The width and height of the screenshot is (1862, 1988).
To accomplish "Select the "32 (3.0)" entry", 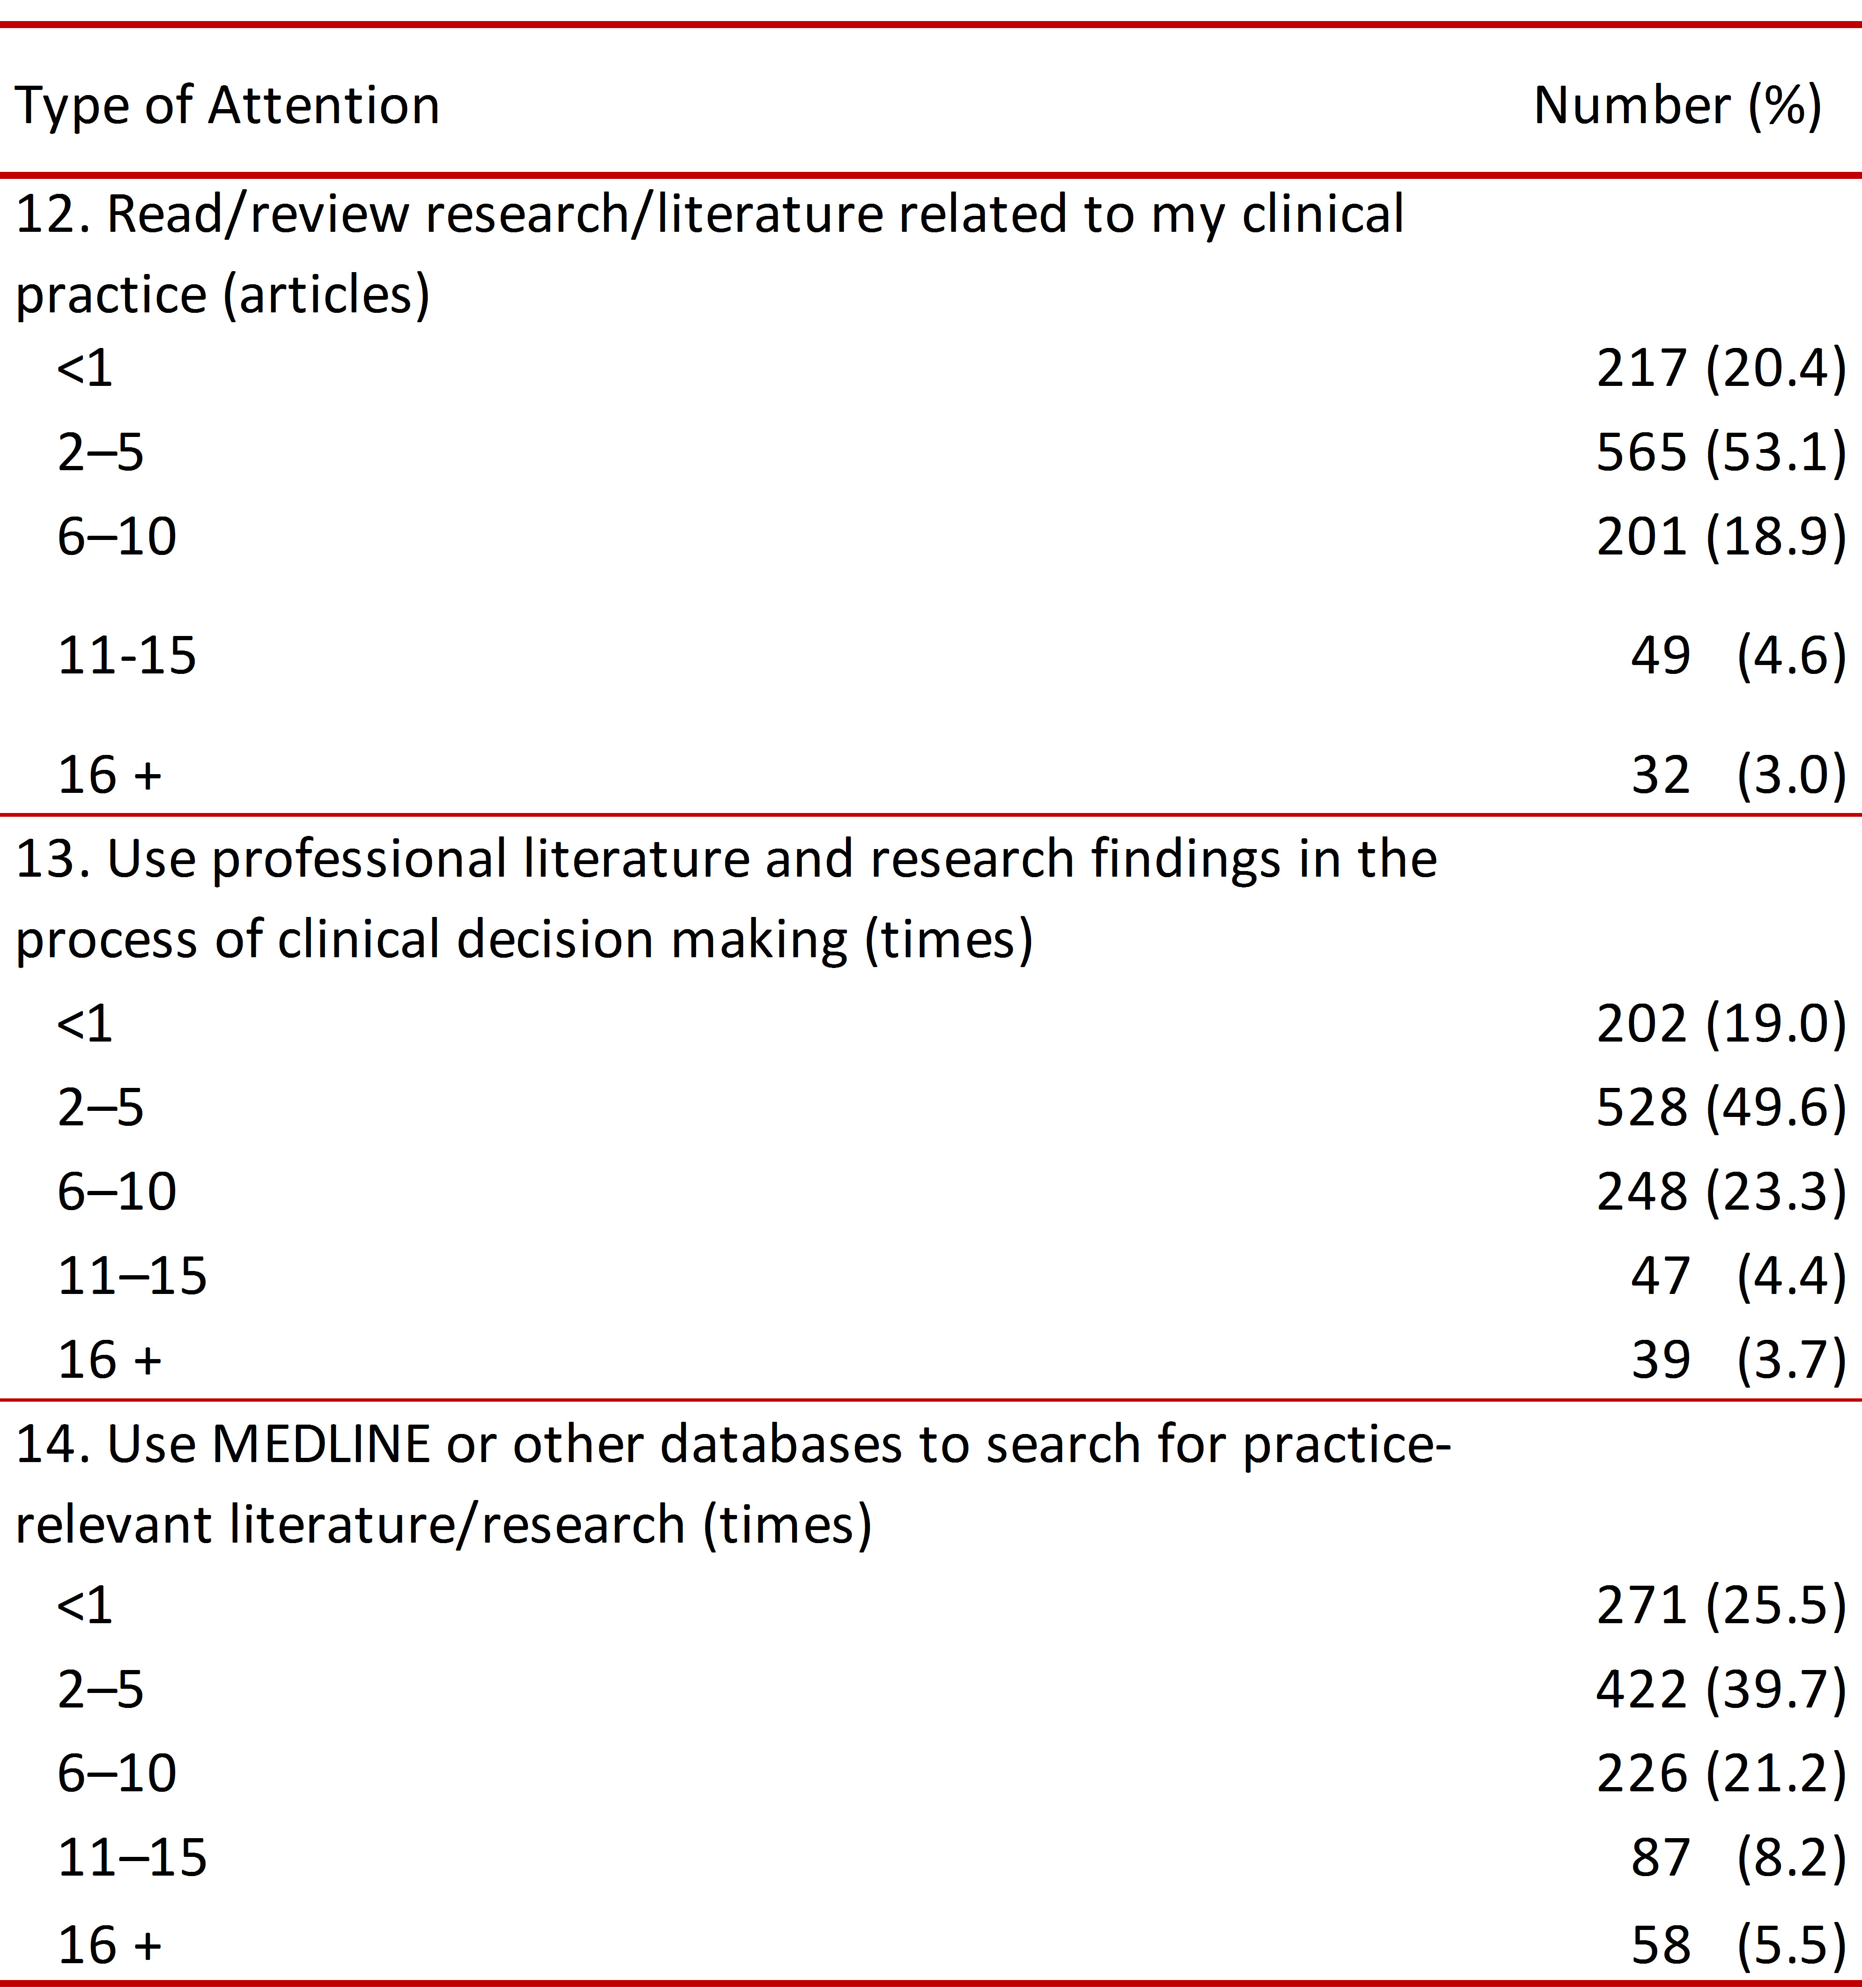I will click(1737, 775).
